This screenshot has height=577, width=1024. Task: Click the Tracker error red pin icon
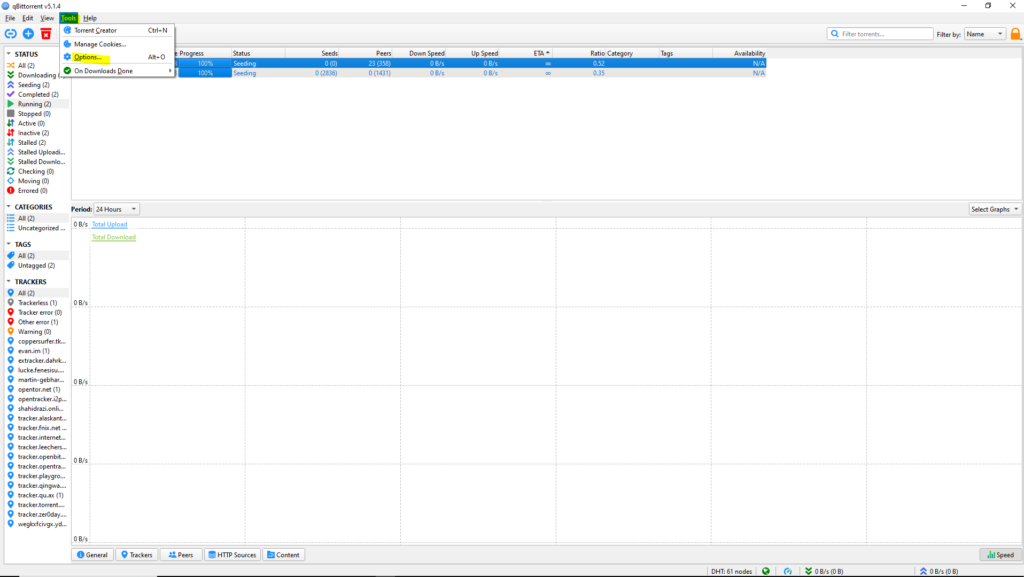(x=10, y=312)
